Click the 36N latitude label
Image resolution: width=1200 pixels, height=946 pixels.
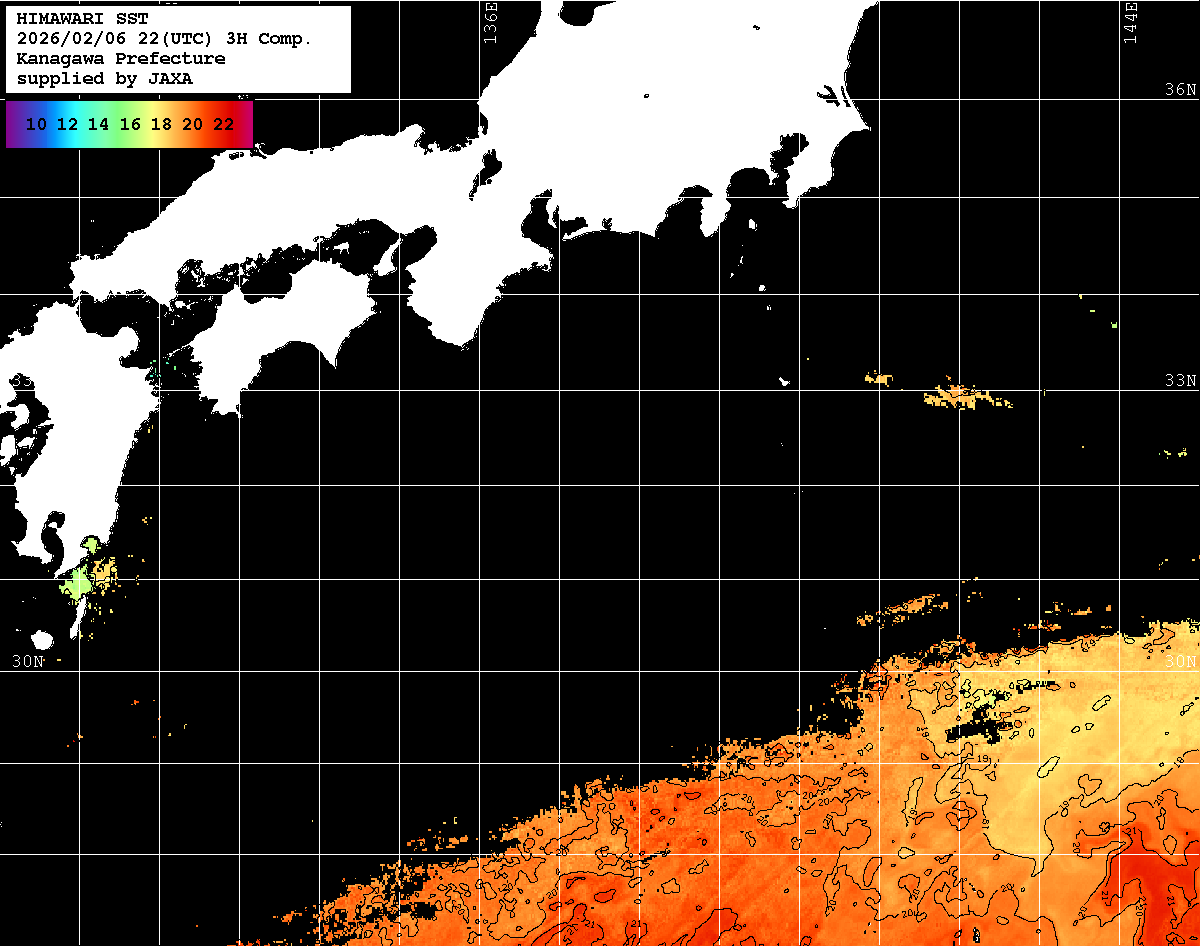[x=1180, y=90]
